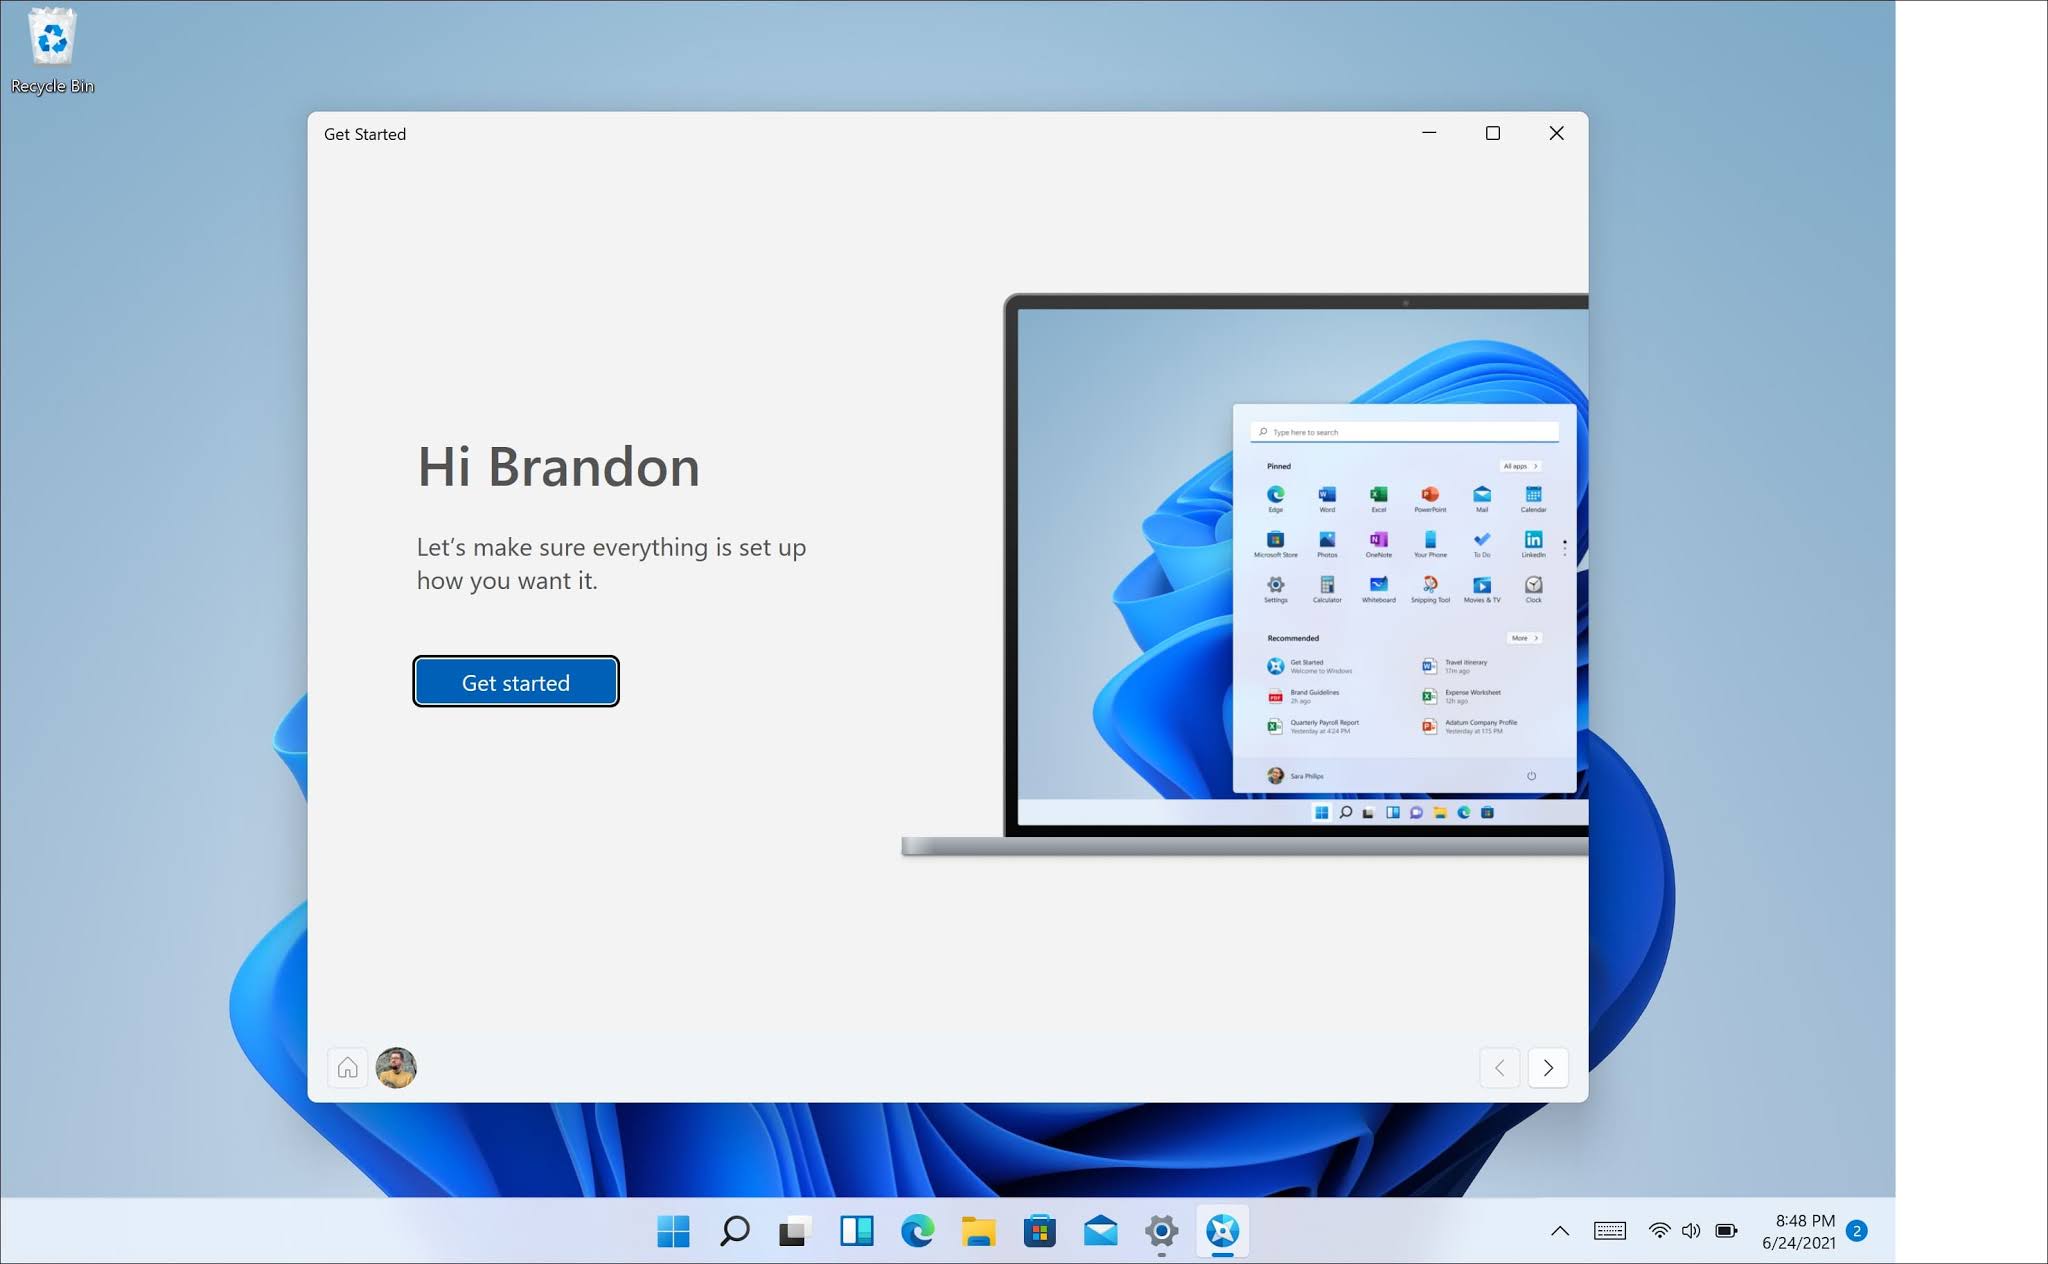This screenshot has width=2048, height=1264.
Task: Open the volume speaker tray icon
Action: click(x=1691, y=1231)
